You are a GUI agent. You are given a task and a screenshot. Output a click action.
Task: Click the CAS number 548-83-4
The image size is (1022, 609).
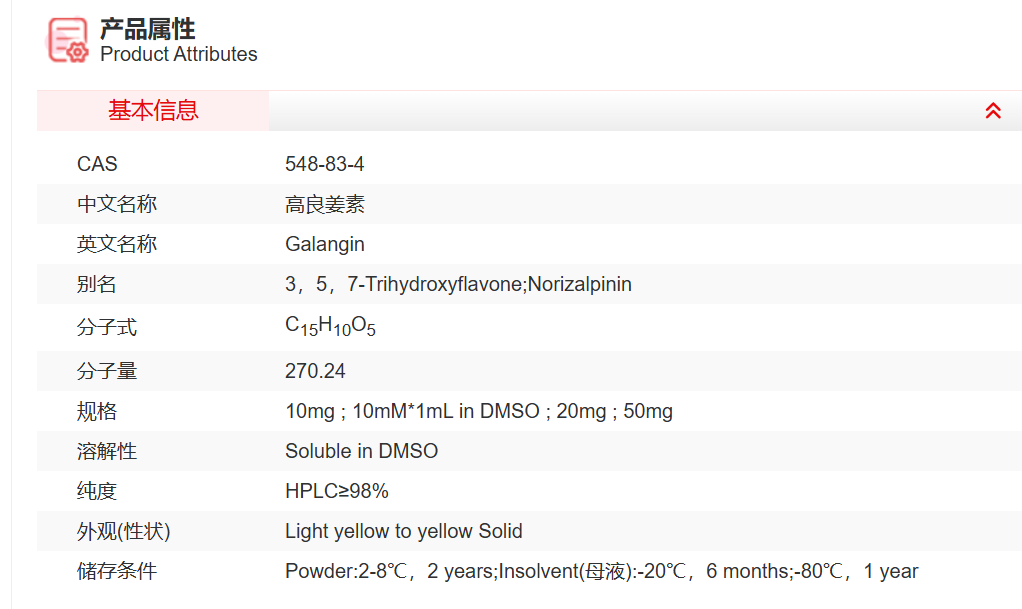tap(325, 164)
